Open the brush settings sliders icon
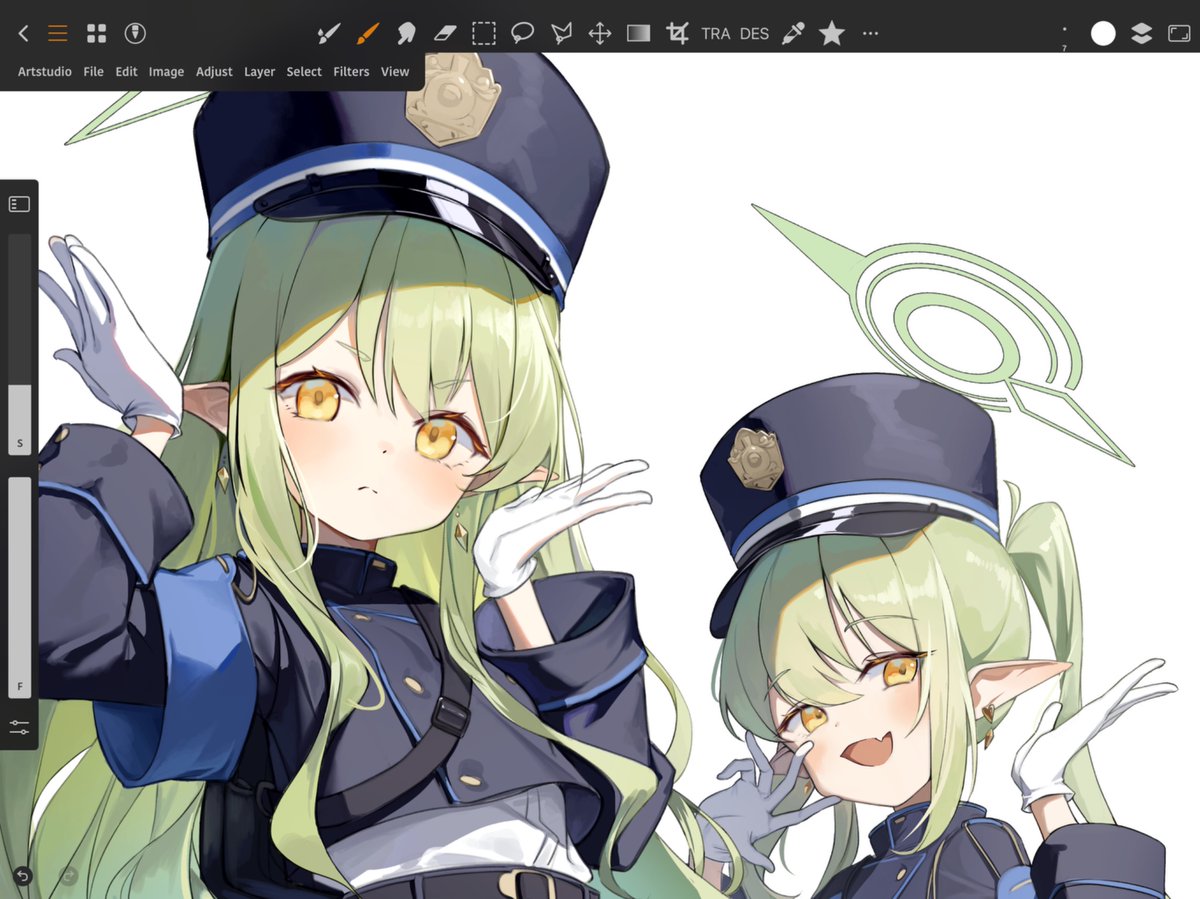This screenshot has width=1200, height=899. 19,727
